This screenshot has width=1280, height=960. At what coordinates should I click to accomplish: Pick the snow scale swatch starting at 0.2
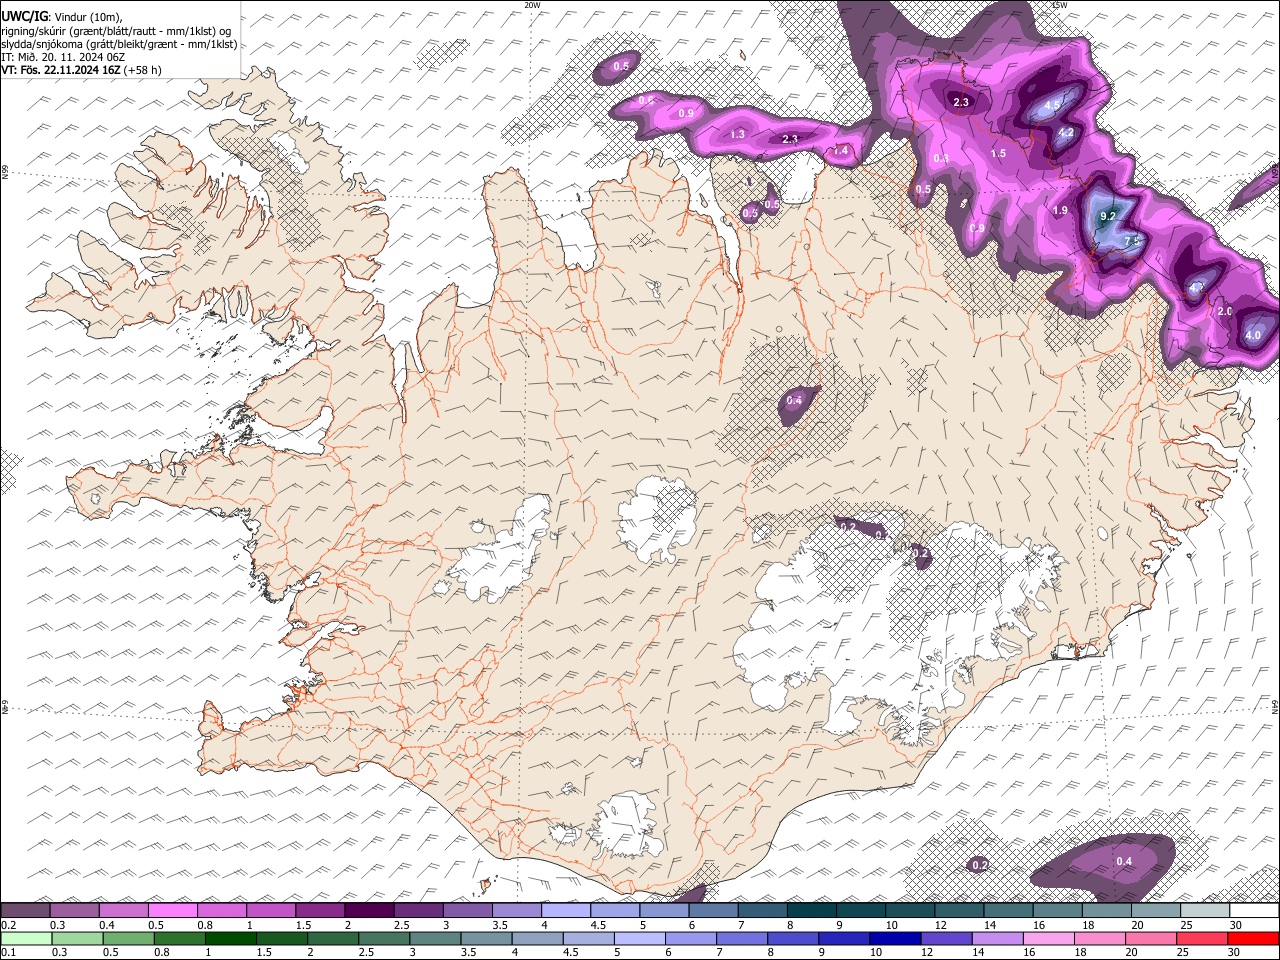point(25,911)
